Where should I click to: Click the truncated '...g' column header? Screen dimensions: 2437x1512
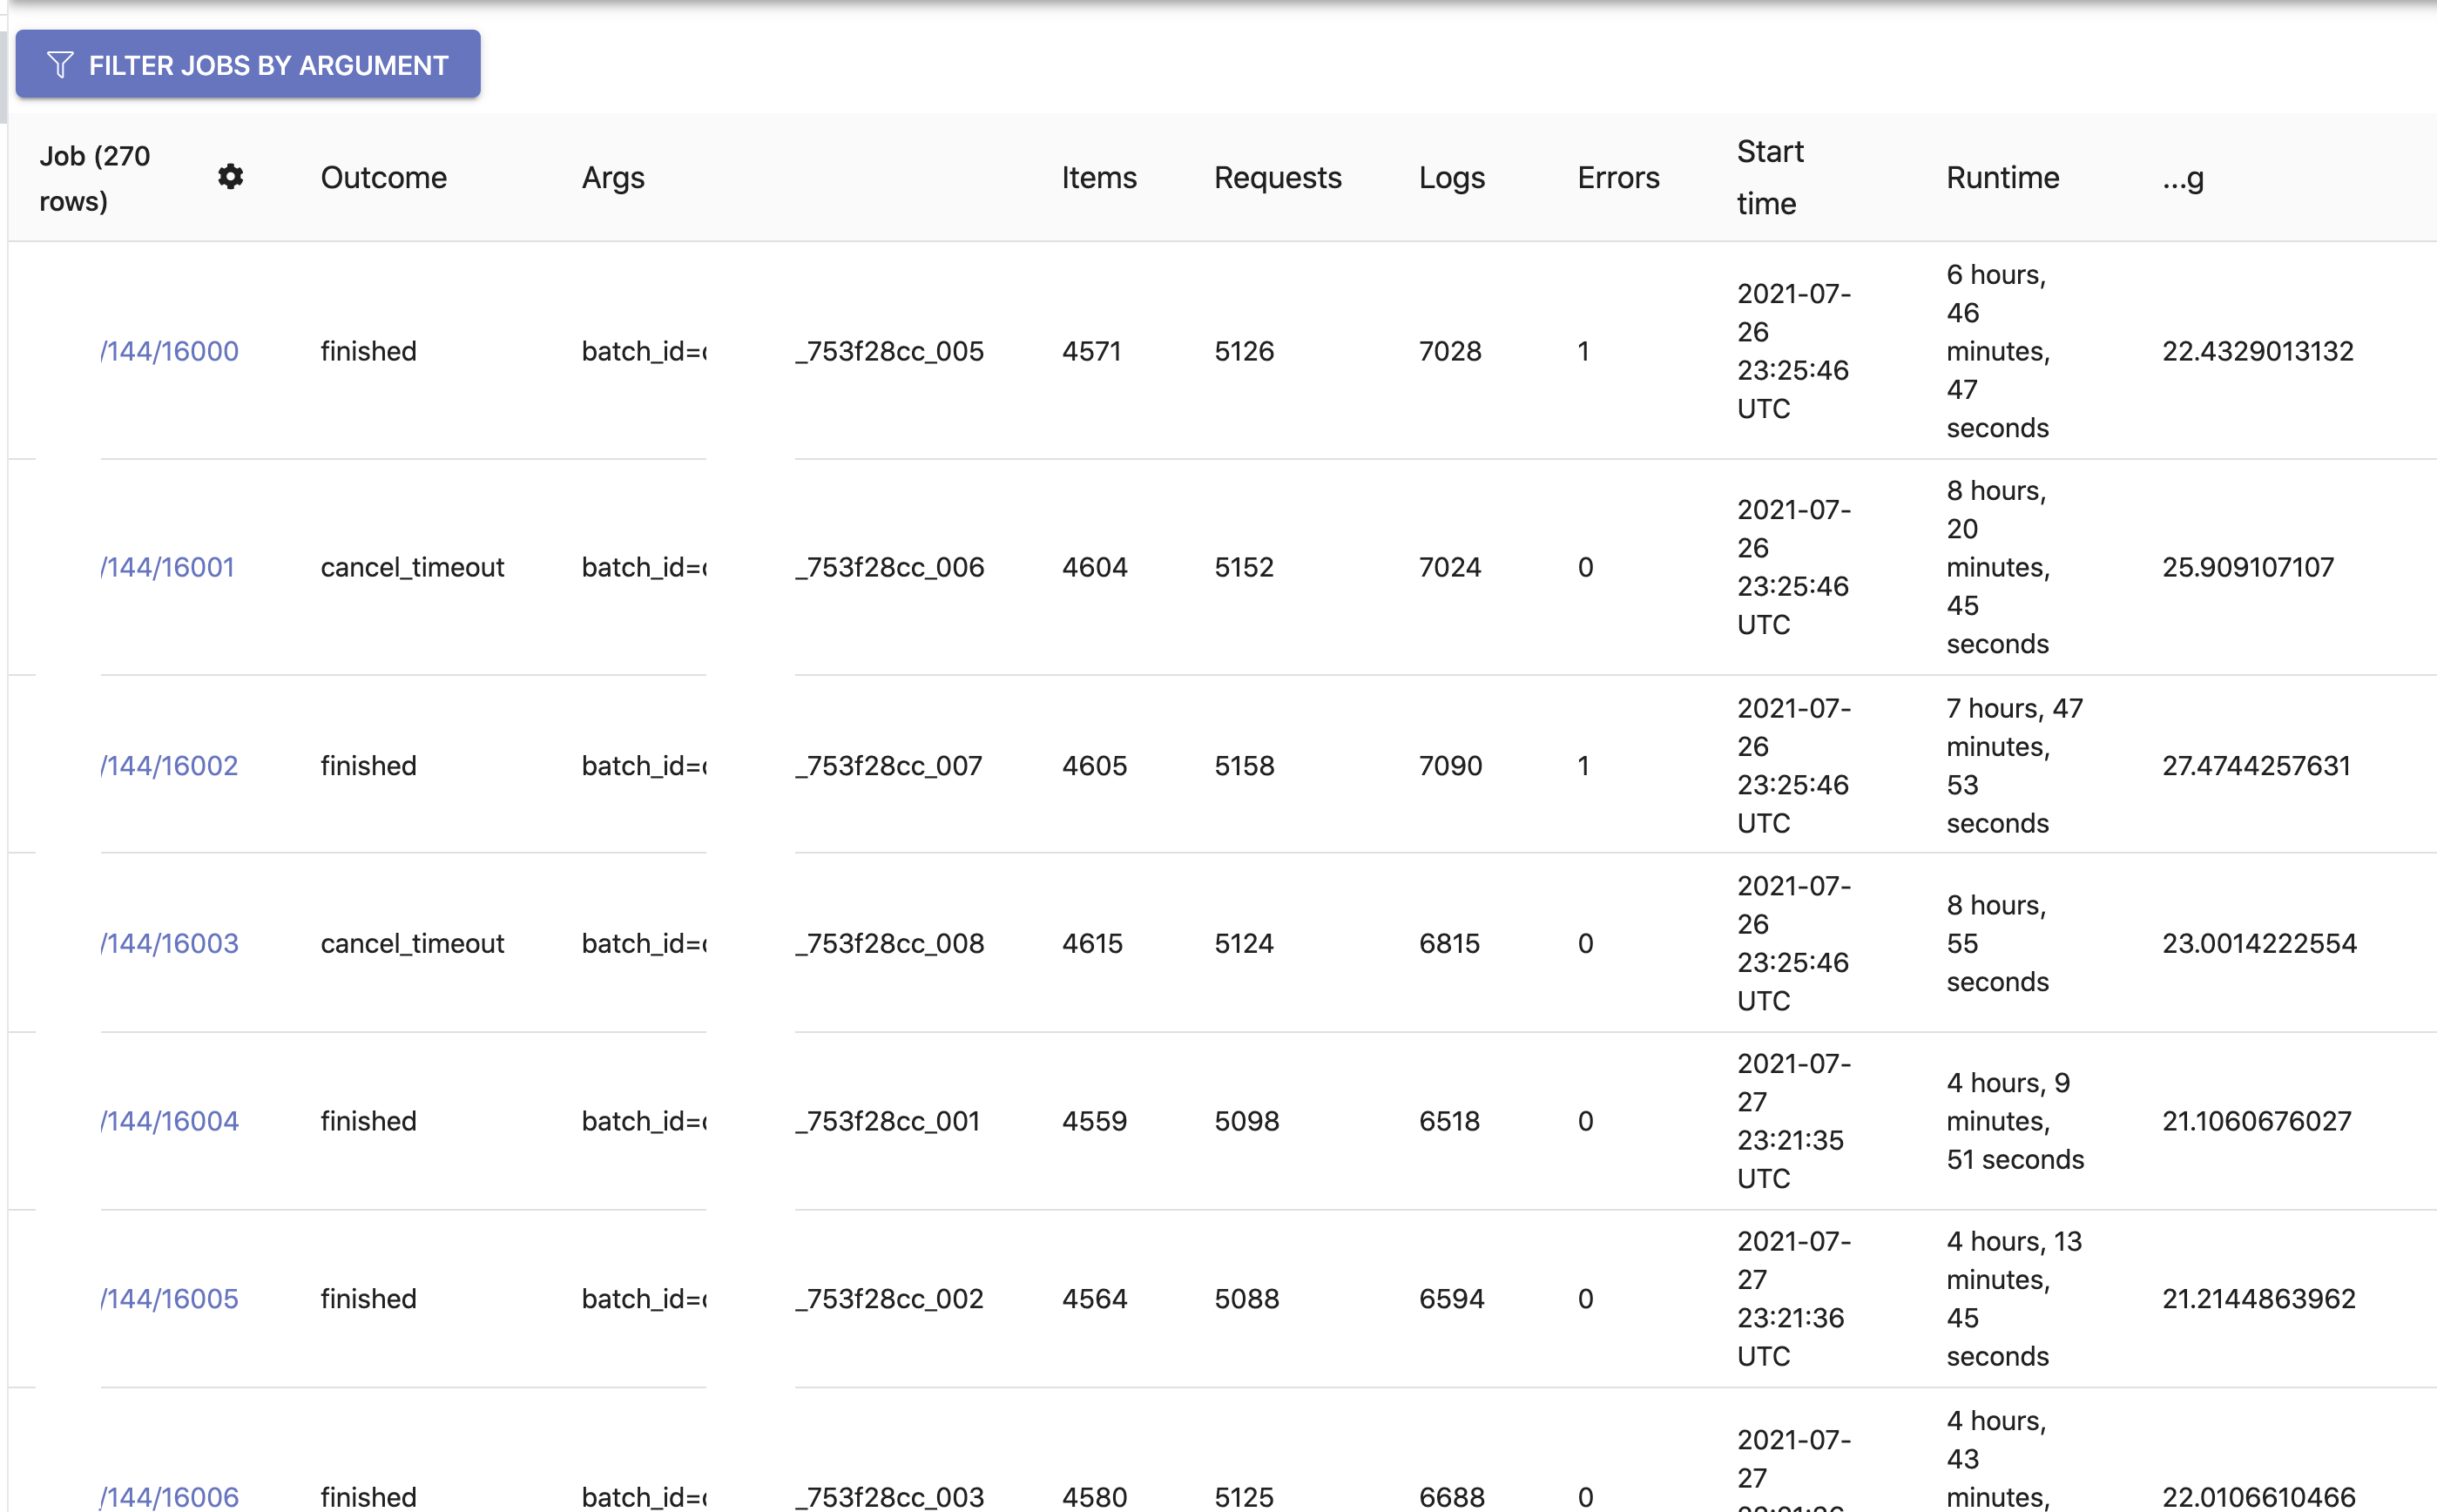2182,177
